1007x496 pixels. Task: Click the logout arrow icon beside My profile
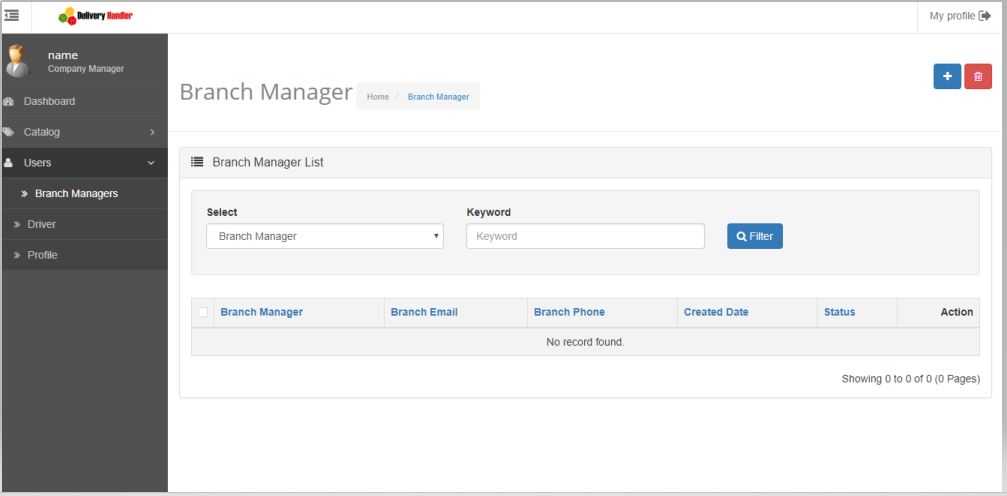click(985, 16)
